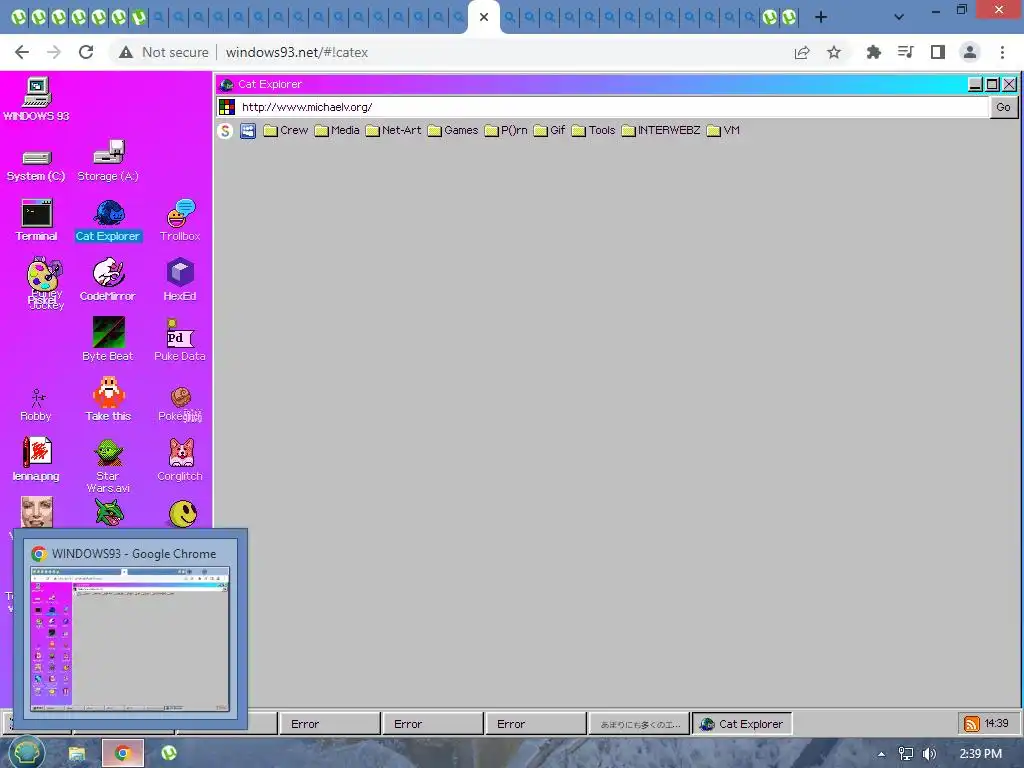Open the Games bookmarks folder

click(453, 131)
